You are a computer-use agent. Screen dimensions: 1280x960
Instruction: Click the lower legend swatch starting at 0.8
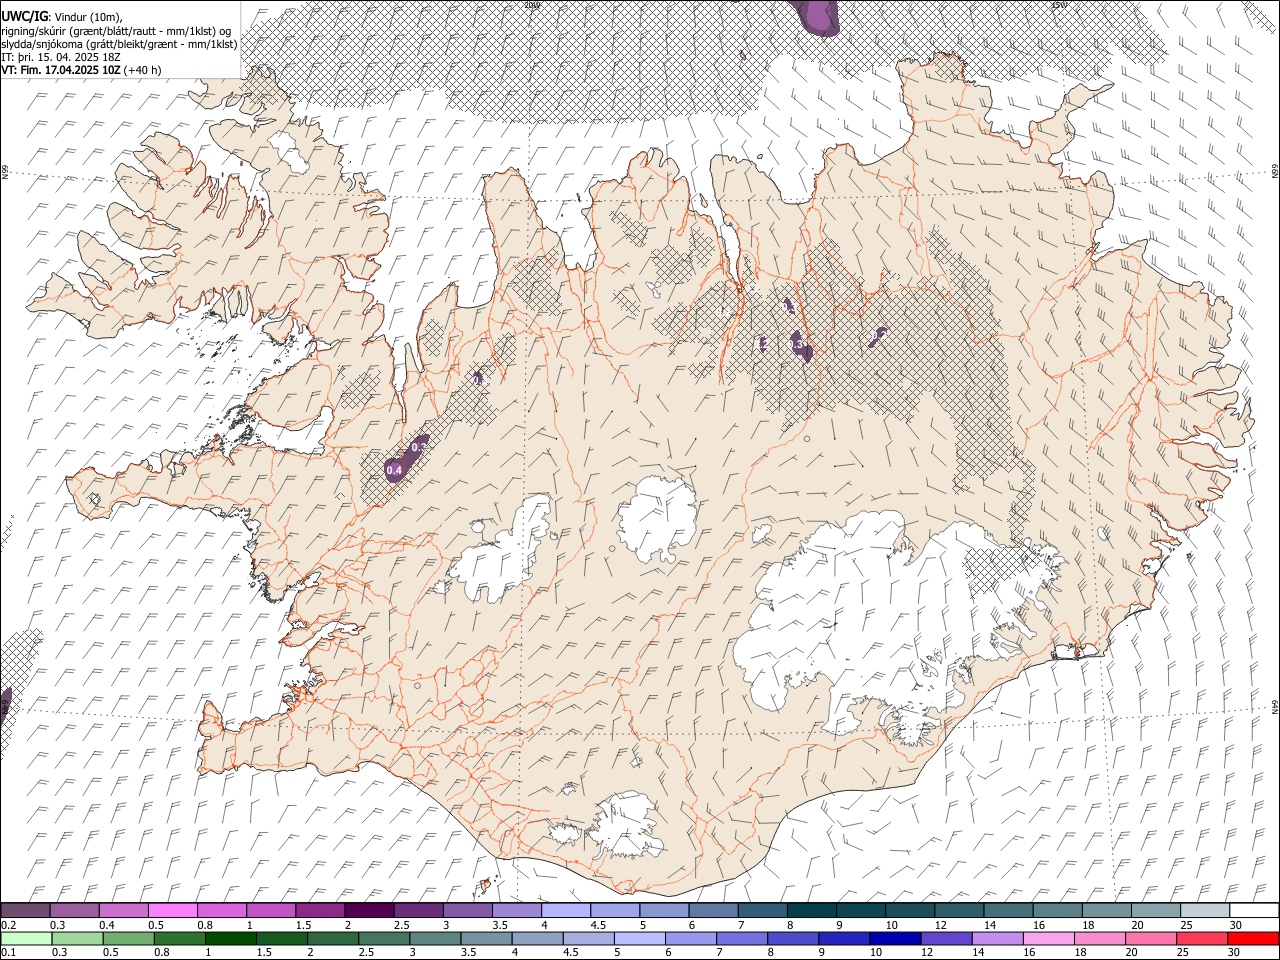(x=179, y=938)
